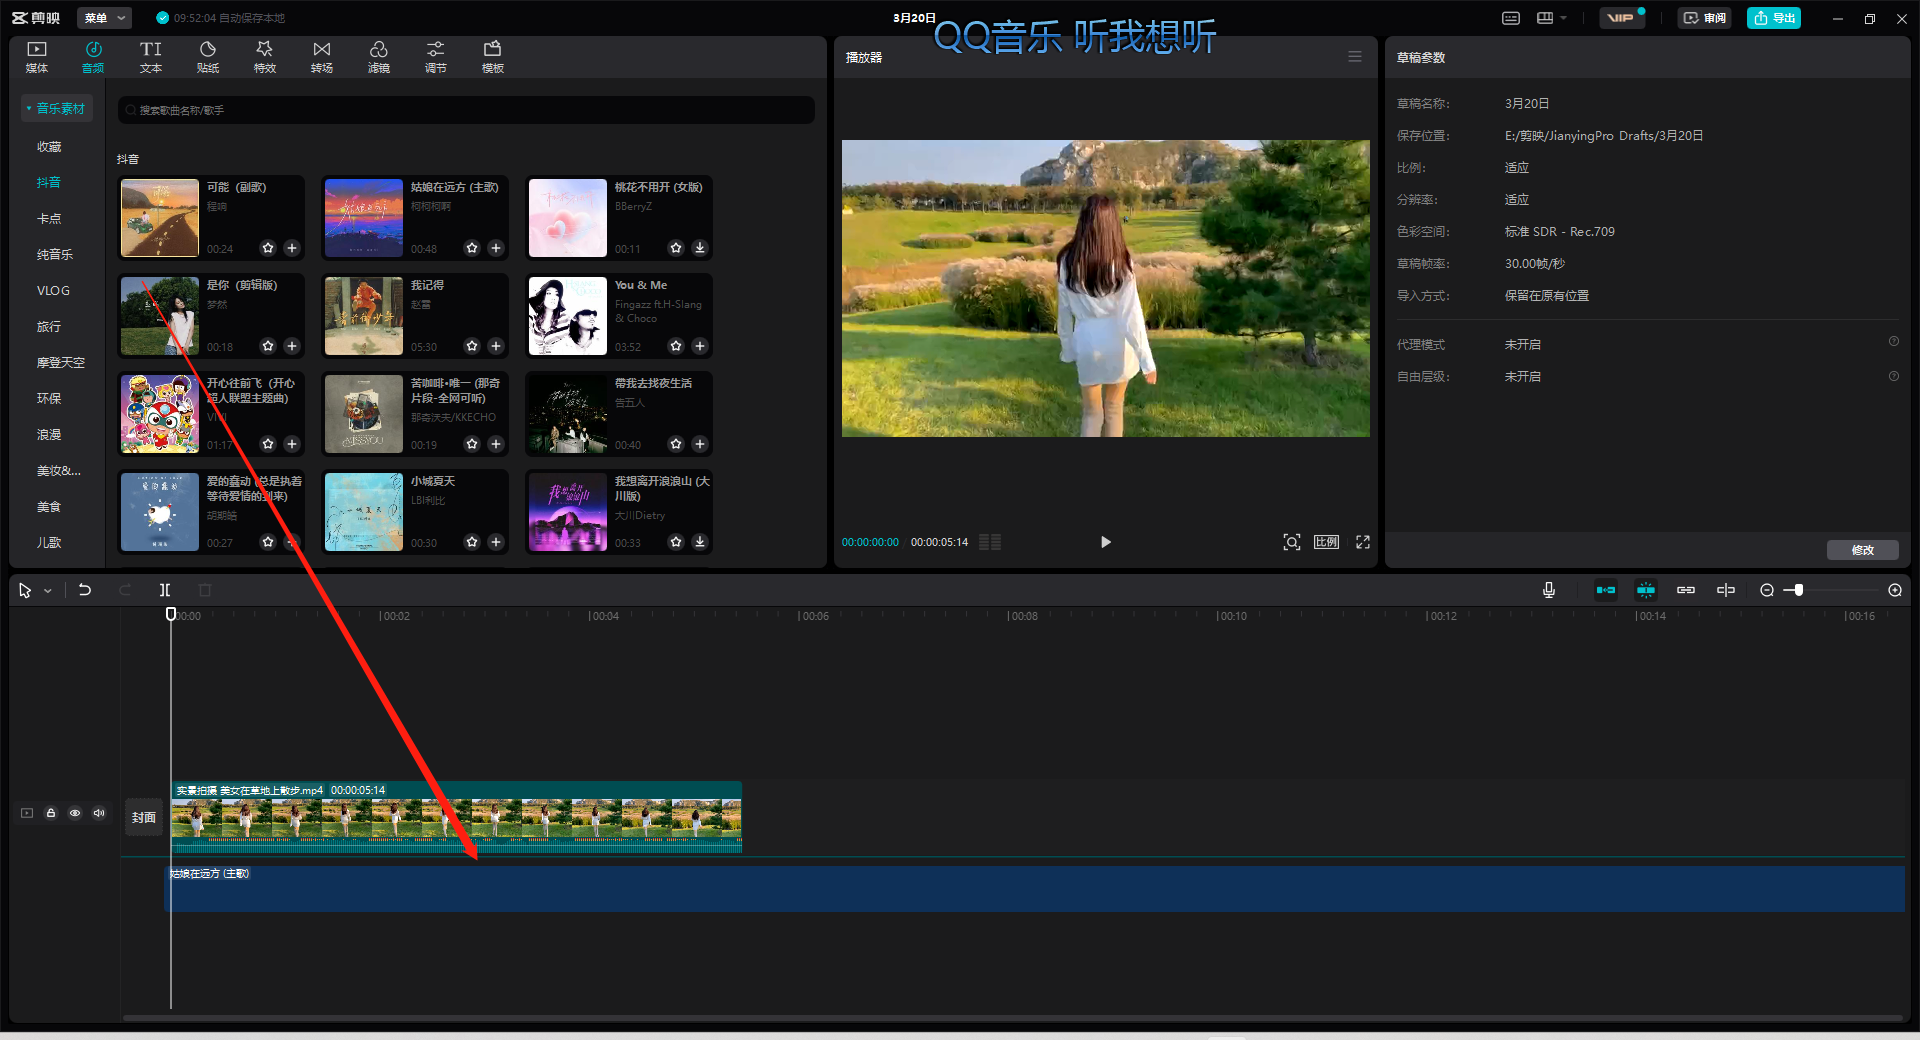Open the 贴纸 stickers tab

pyautogui.click(x=208, y=57)
